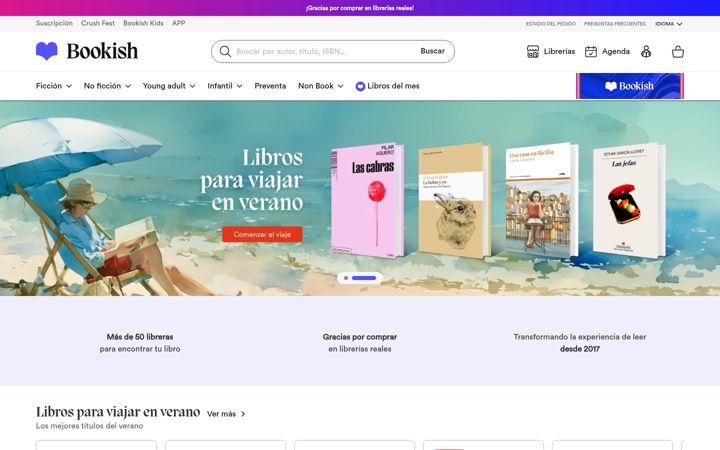This screenshot has height=450, width=720.
Task: Expand the Young adult menu
Action: pyautogui.click(x=169, y=86)
